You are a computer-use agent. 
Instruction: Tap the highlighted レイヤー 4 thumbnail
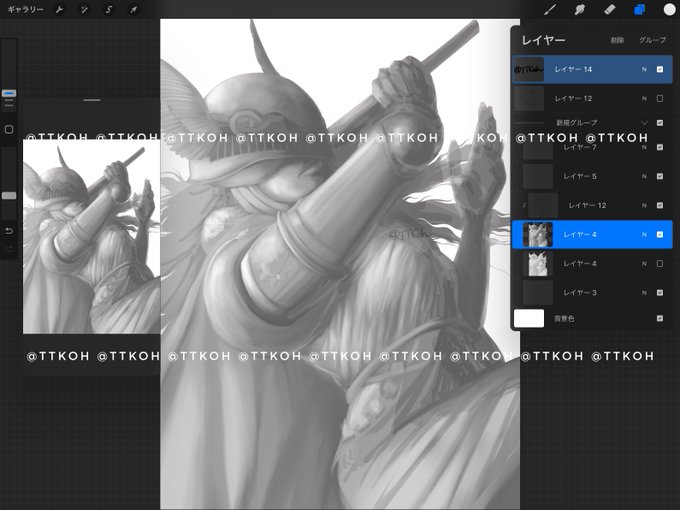click(x=538, y=235)
